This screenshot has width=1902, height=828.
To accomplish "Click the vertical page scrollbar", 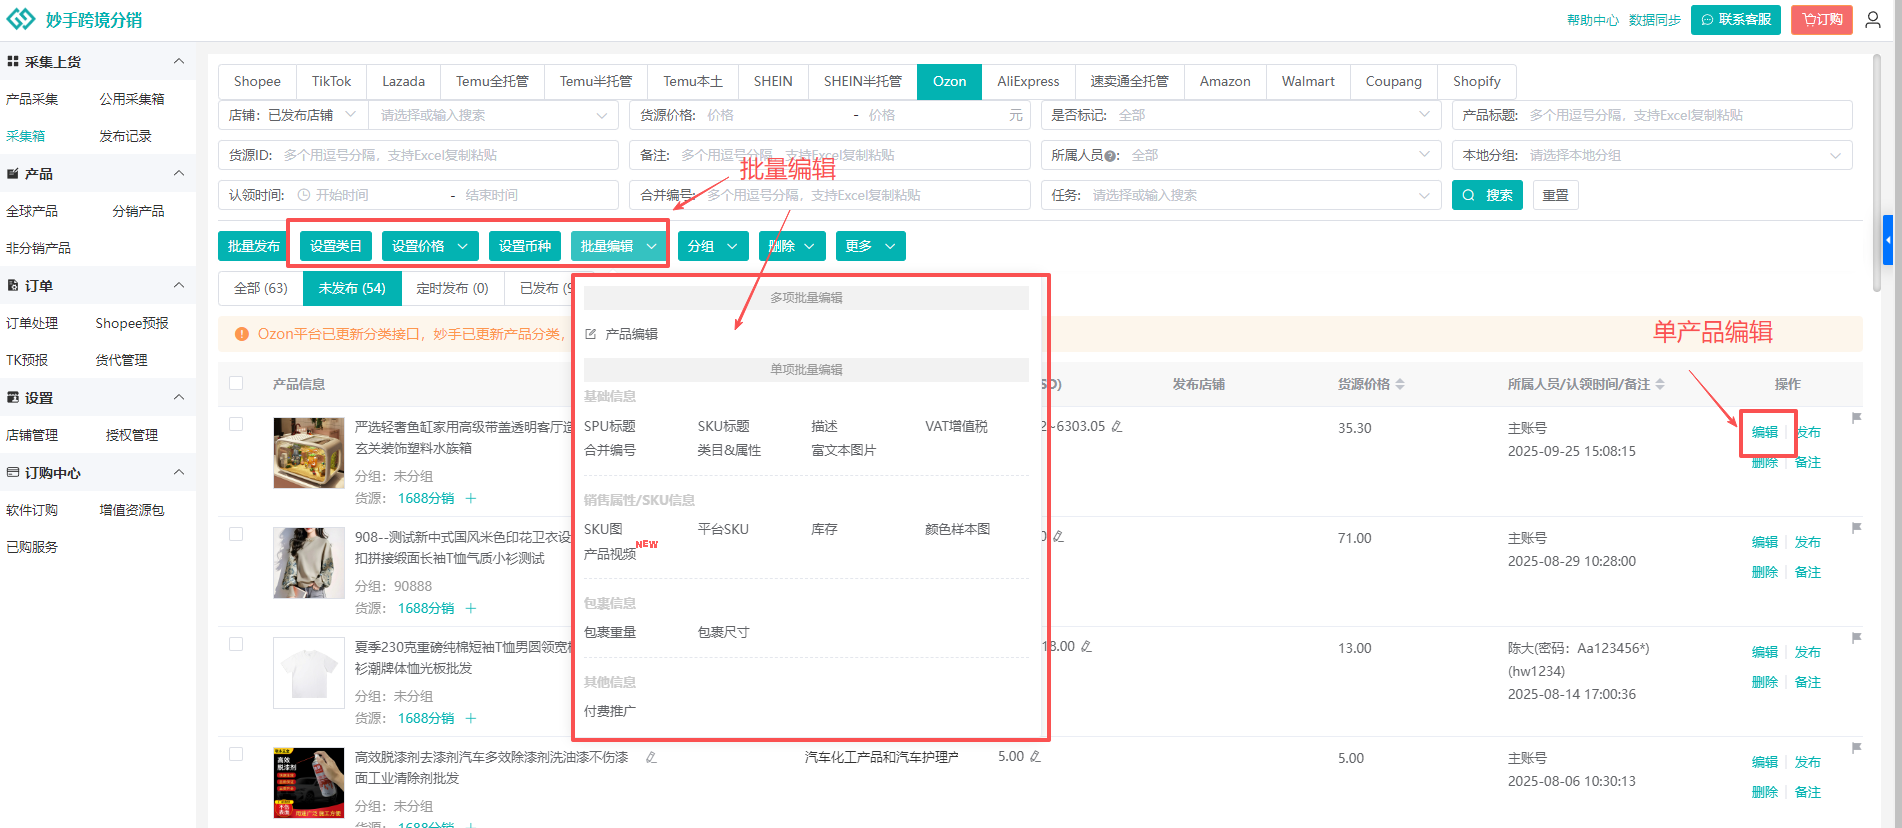I will 1876,170.
